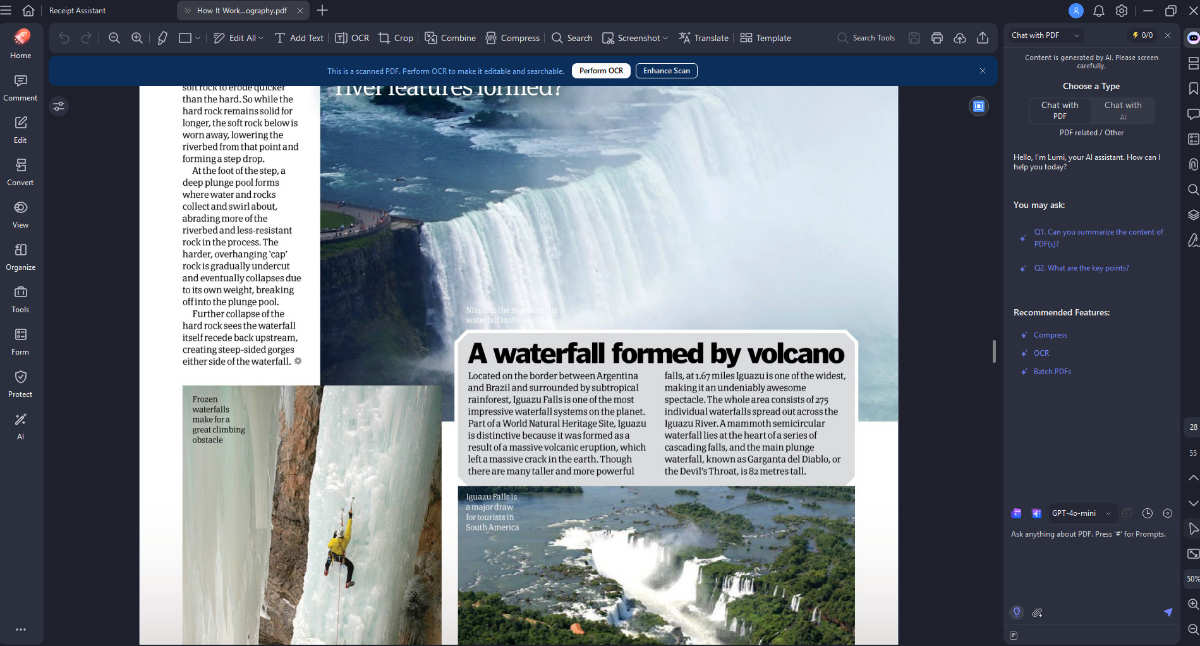Open the View sidebar tool
This screenshot has height=646, width=1200.
click(x=20, y=214)
